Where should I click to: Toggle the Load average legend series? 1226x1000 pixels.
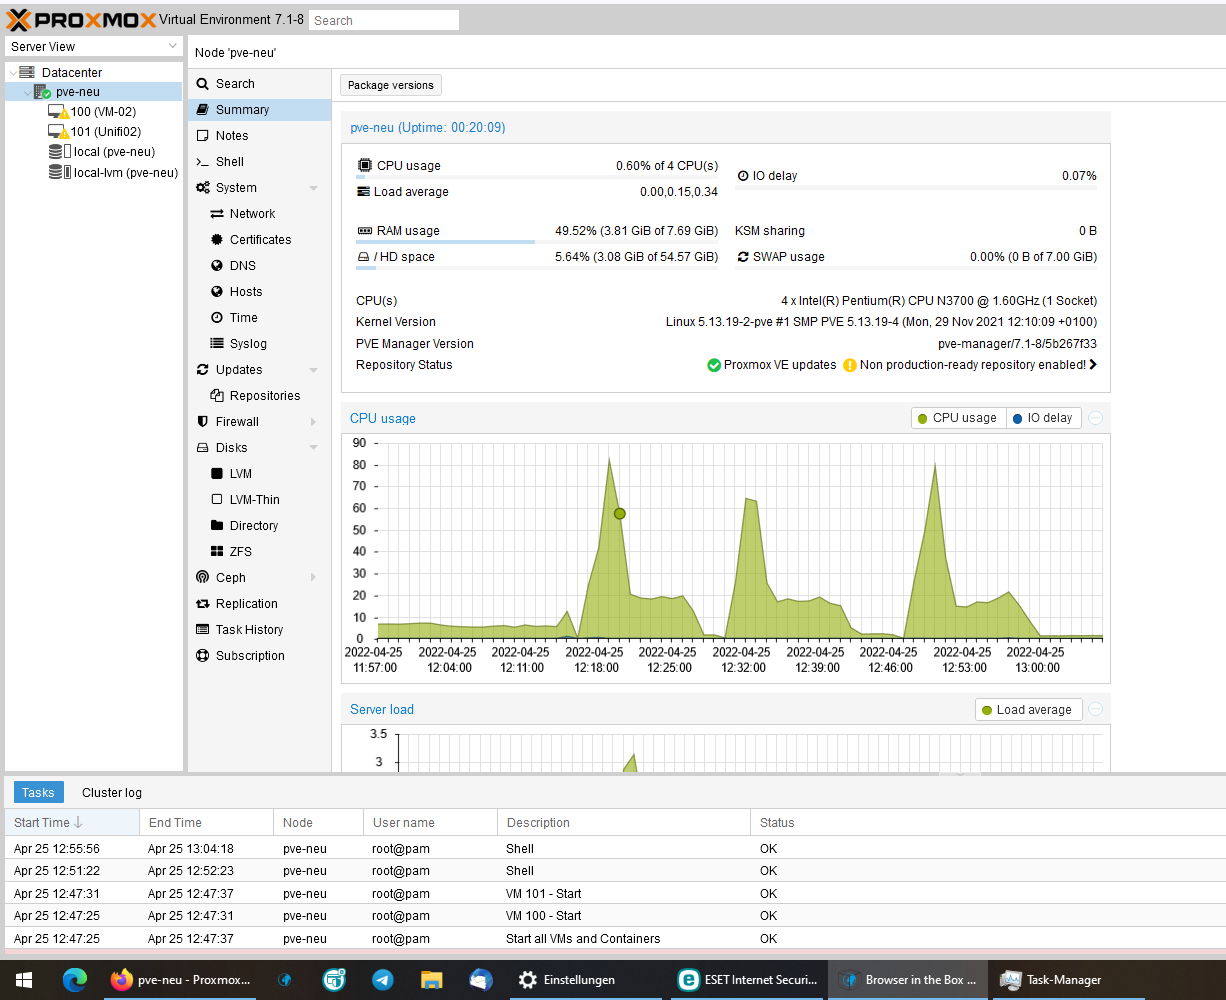click(1027, 710)
